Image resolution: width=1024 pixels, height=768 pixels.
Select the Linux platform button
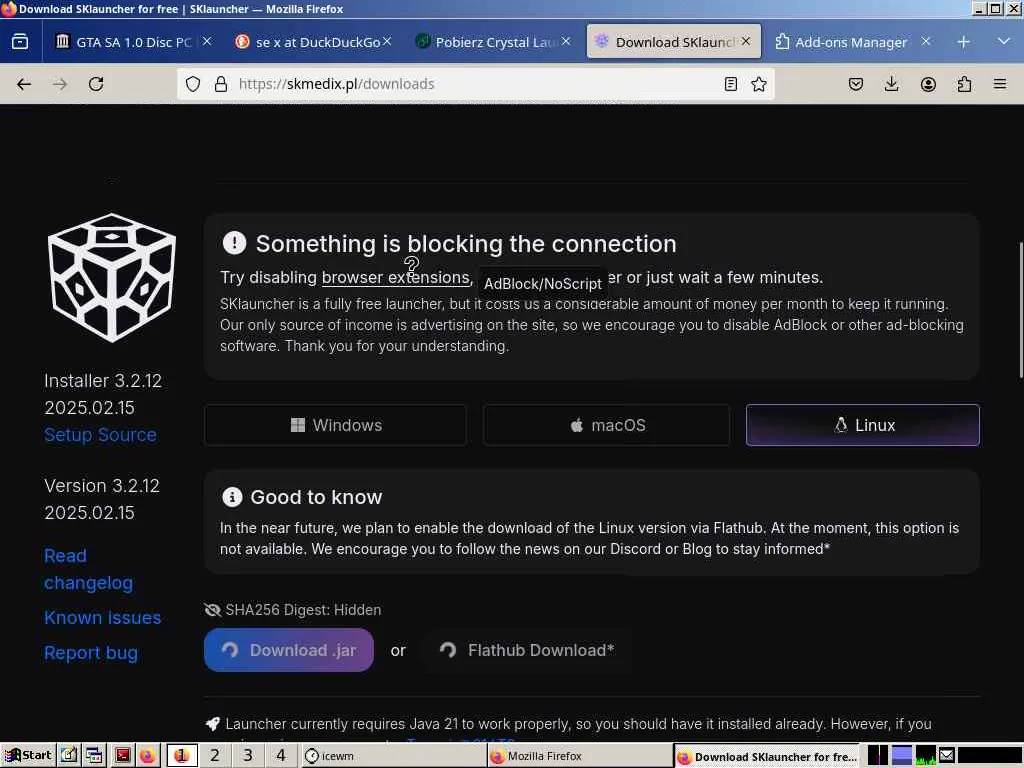(x=863, y=425)
